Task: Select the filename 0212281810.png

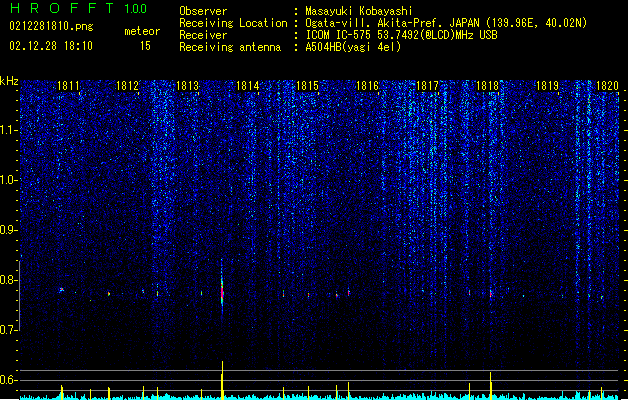Action: 51,26
